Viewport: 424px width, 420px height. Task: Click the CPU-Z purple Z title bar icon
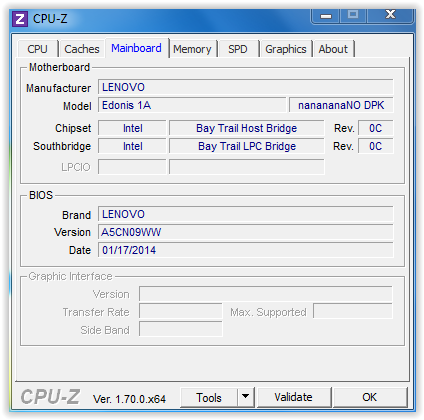pos(20,19)
